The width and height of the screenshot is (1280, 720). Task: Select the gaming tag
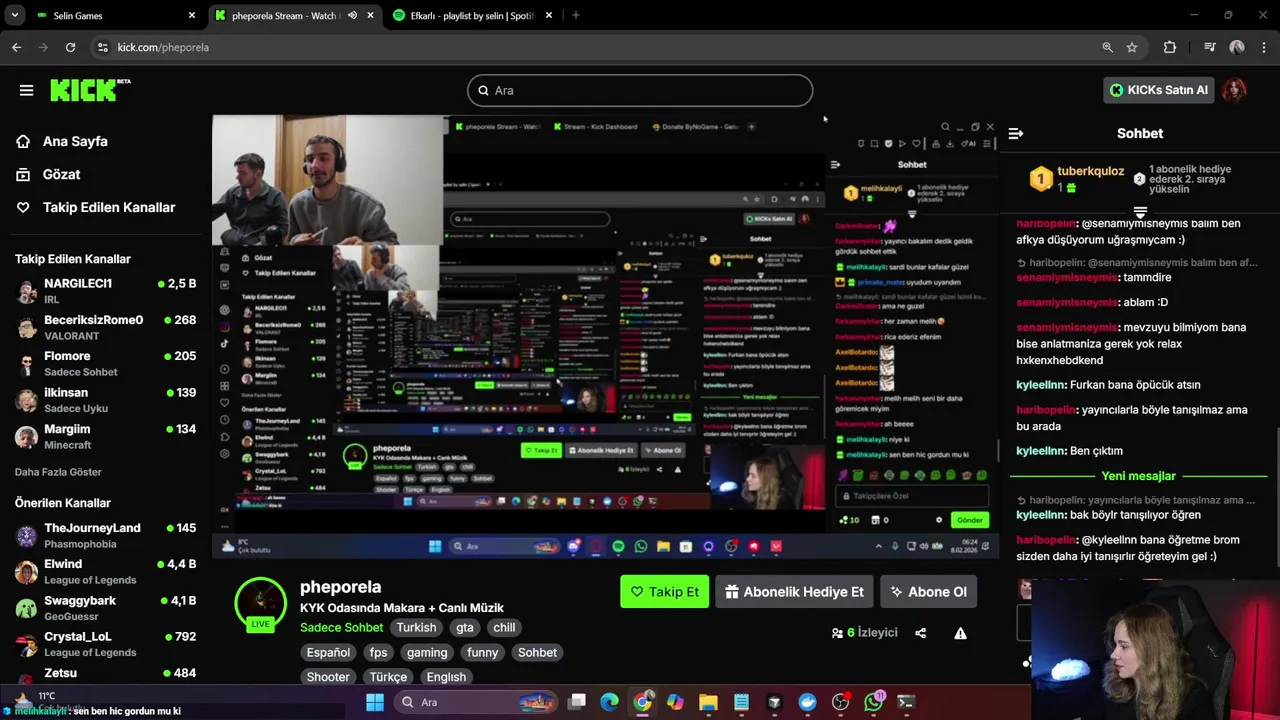click(x=427, y=652)
